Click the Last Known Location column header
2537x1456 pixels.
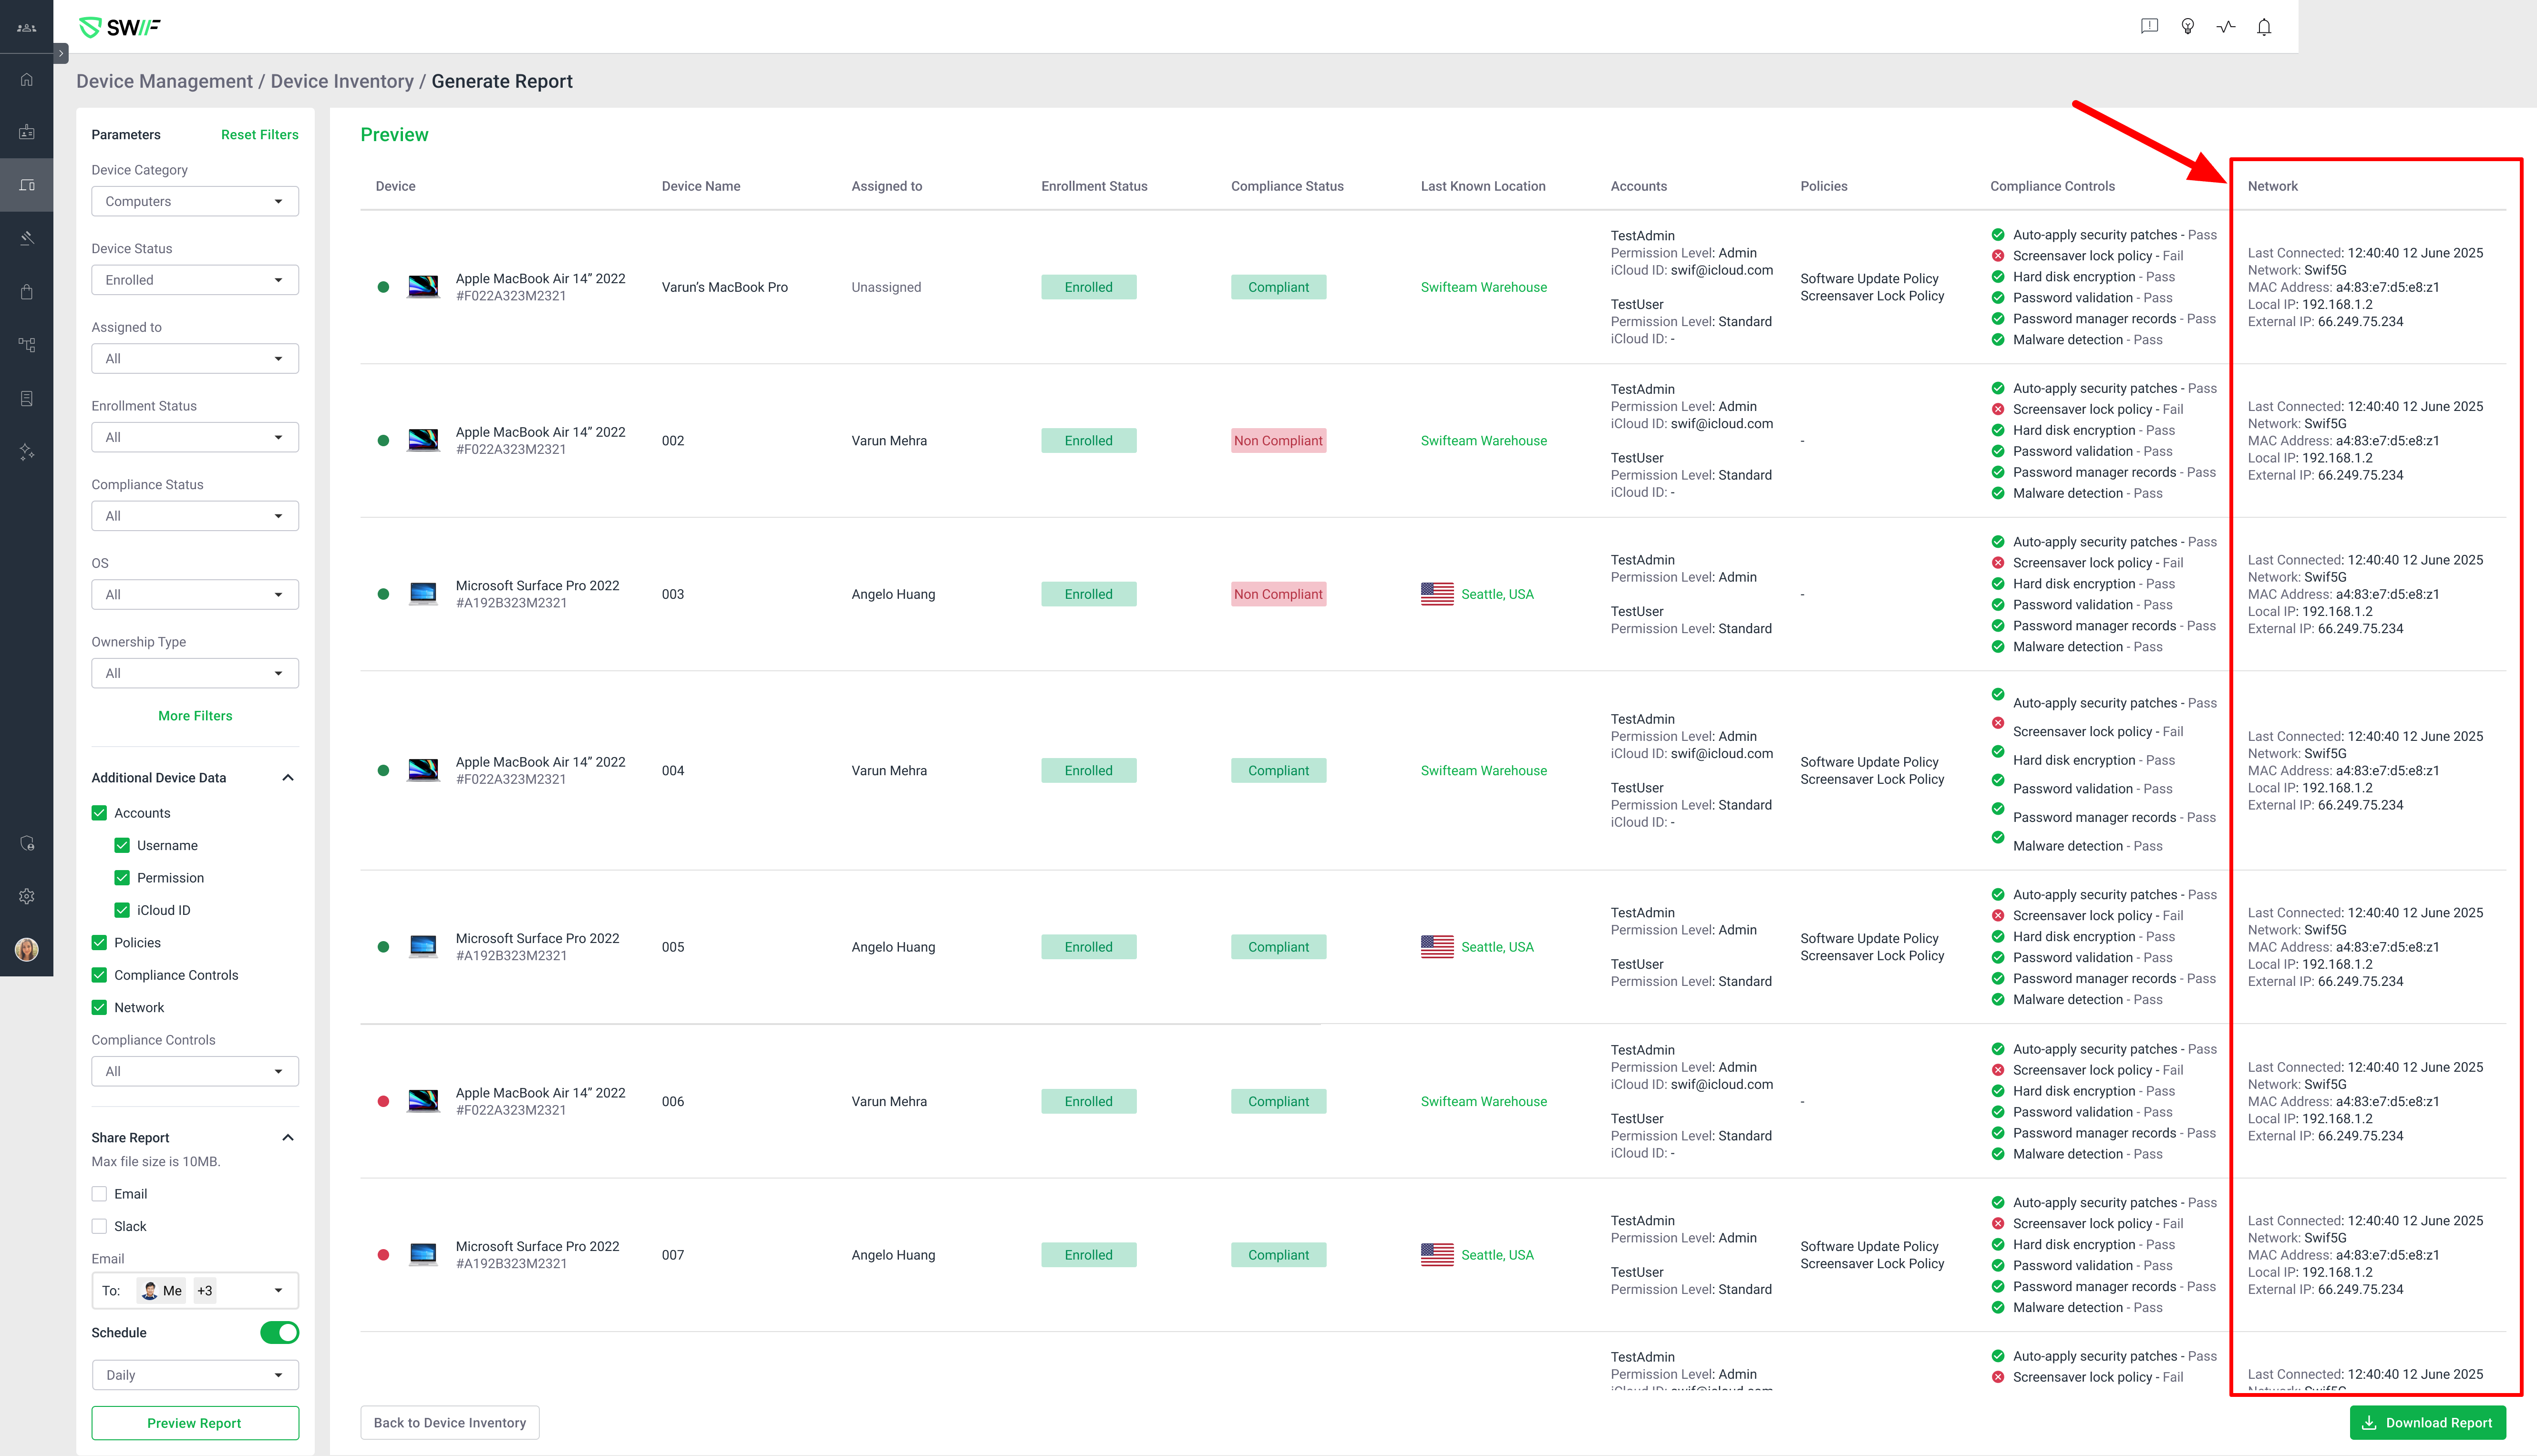(x=1483, y=186)
